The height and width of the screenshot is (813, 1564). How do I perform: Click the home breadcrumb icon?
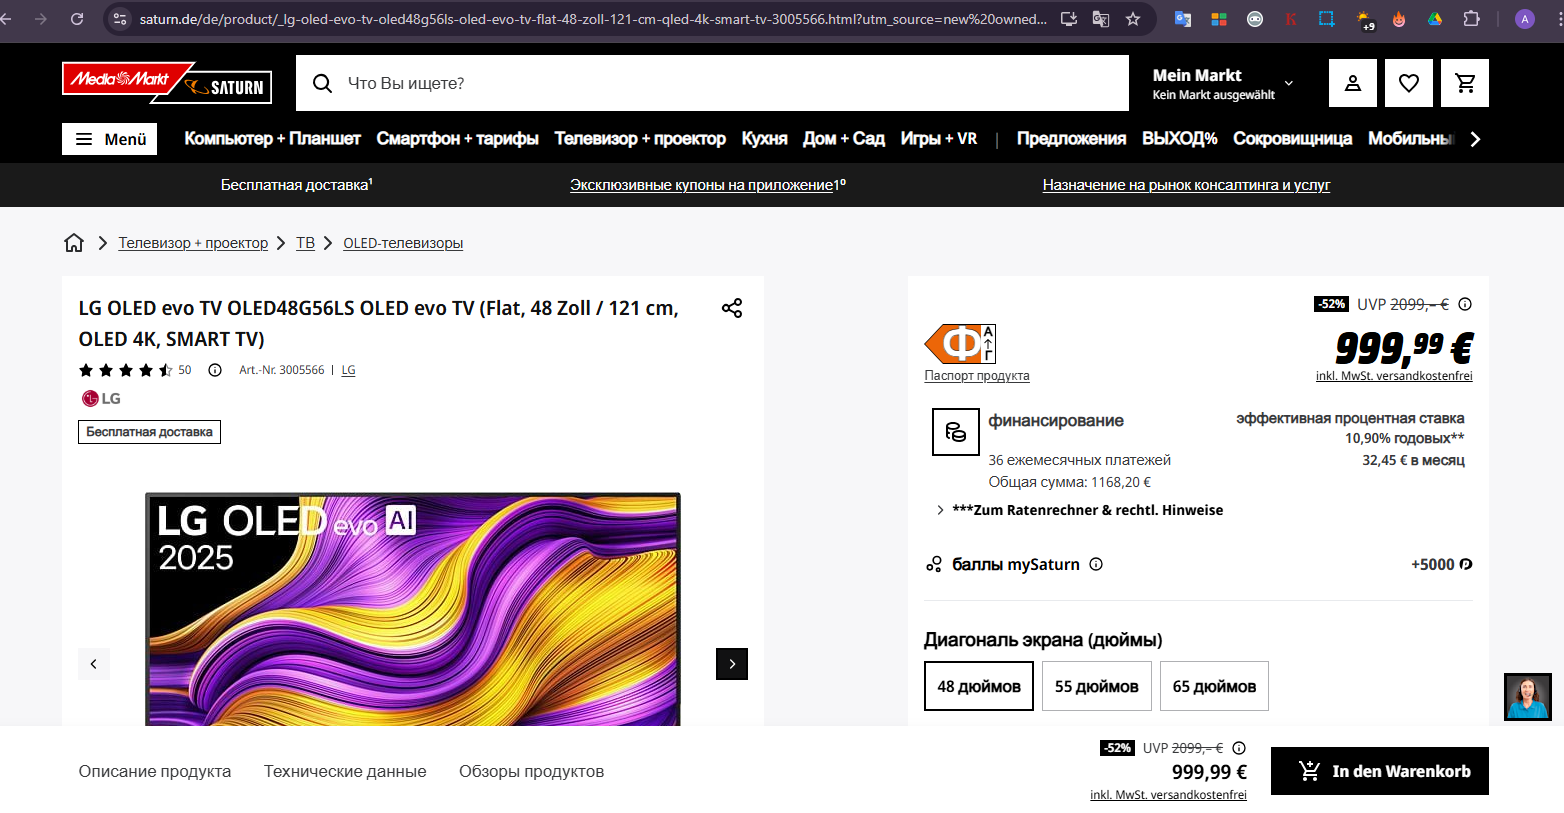tap(74, 243)
